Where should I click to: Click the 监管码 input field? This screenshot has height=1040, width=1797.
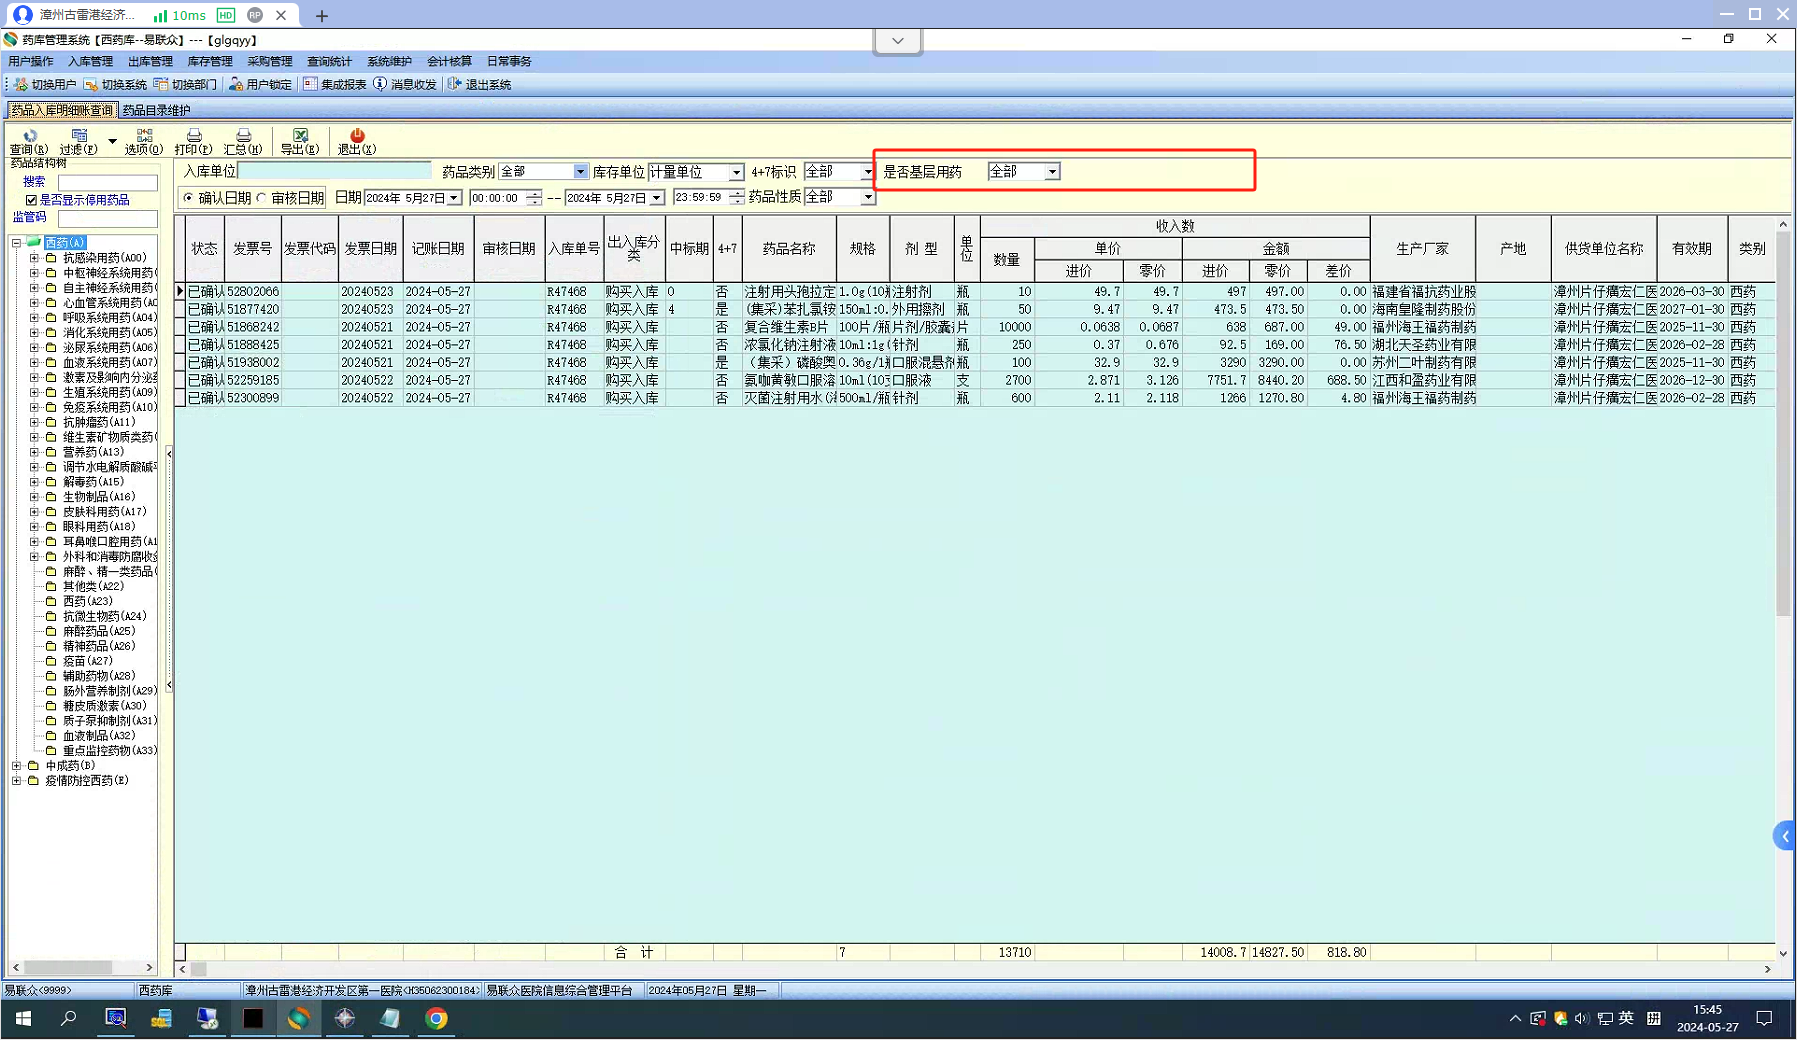[x=108, y=218]
